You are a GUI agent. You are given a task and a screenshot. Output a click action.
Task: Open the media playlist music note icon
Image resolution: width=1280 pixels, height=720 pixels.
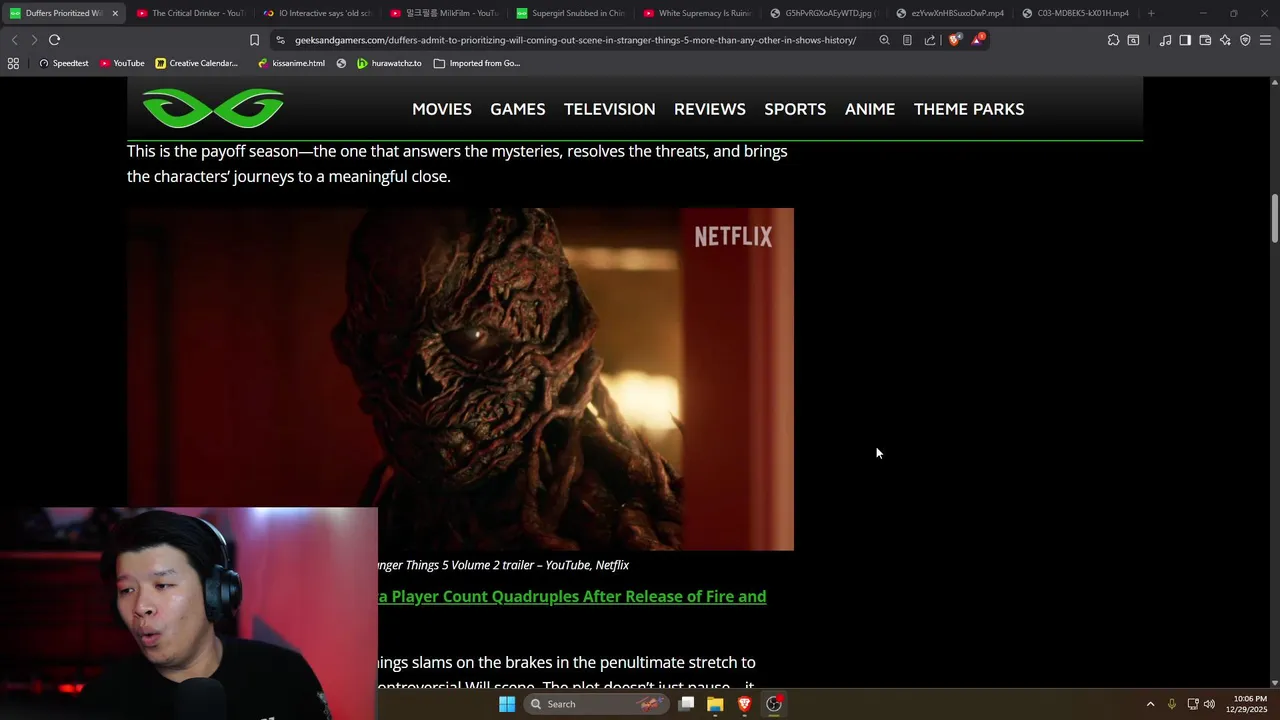click(1165, 40)
